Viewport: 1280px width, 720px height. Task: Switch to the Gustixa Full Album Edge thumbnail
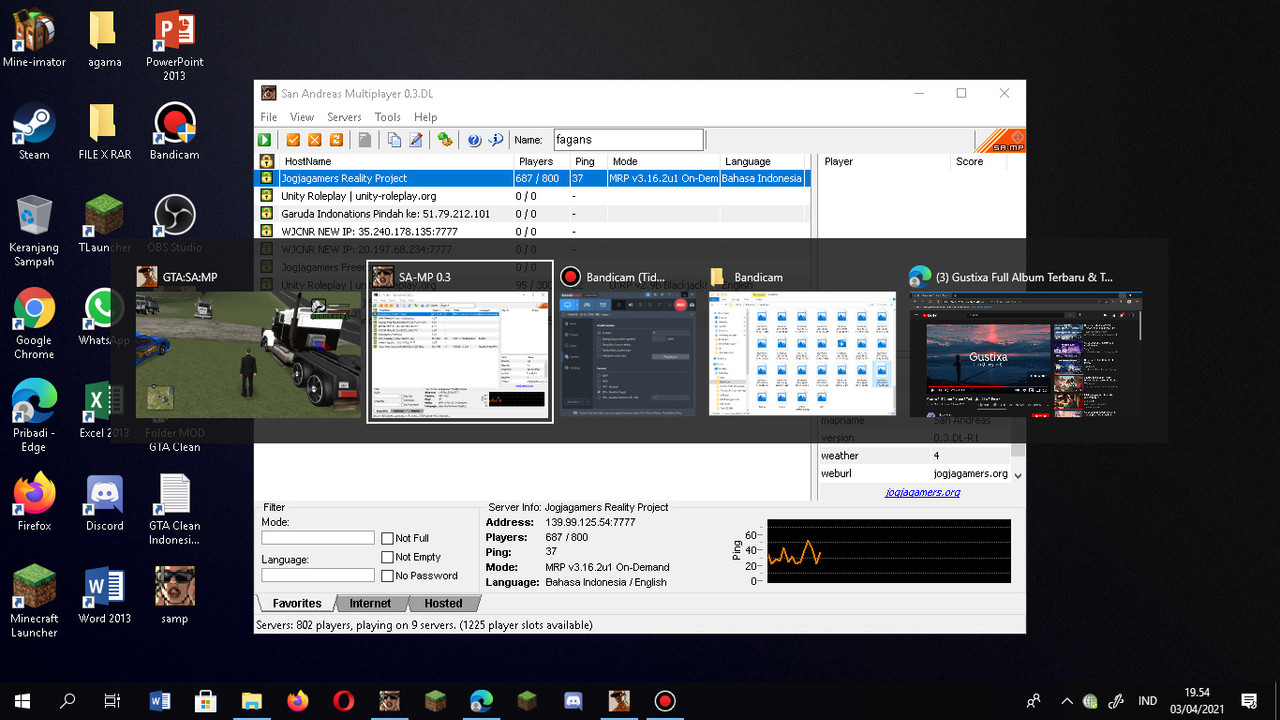[x=1025, y=343]
